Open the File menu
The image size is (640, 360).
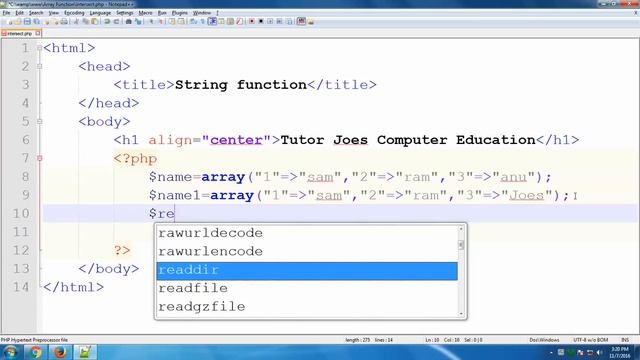point(6,13)
